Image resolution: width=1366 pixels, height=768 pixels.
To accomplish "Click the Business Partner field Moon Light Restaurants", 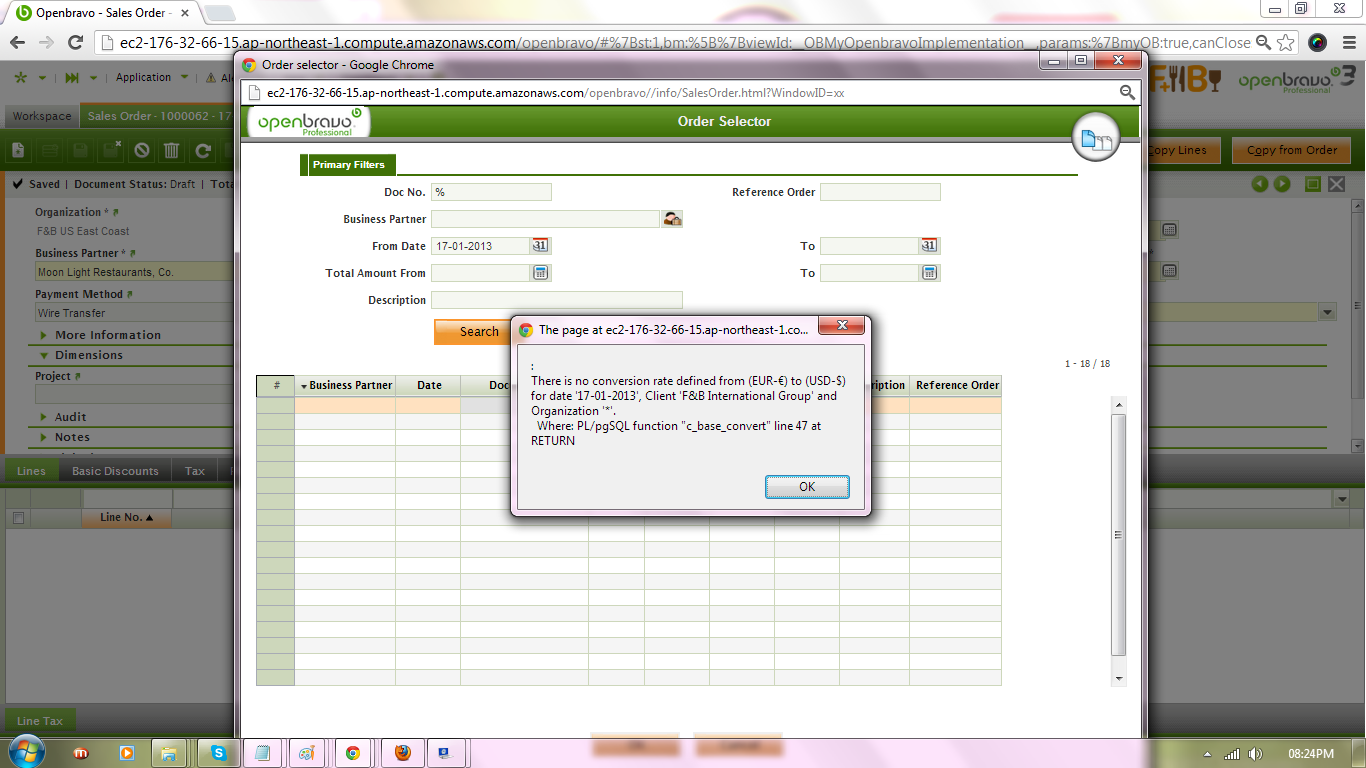I will (x=135, y=272).
